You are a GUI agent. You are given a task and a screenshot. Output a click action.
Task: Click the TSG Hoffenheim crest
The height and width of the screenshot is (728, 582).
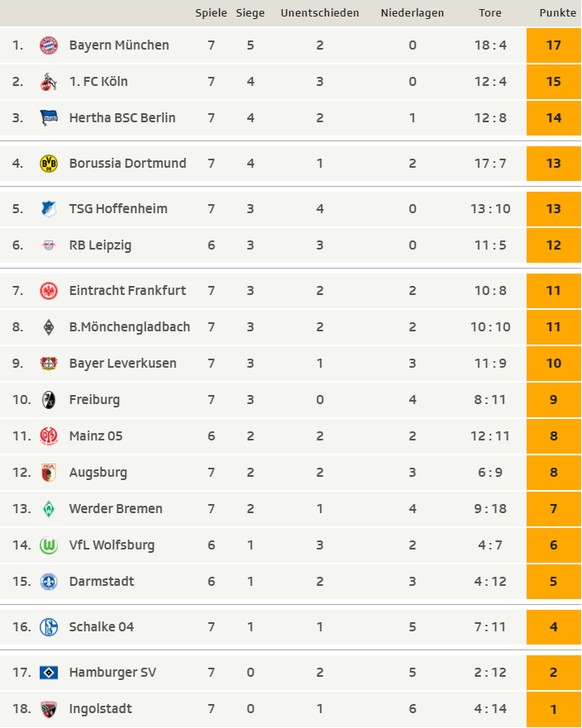(x=49, y=209)
